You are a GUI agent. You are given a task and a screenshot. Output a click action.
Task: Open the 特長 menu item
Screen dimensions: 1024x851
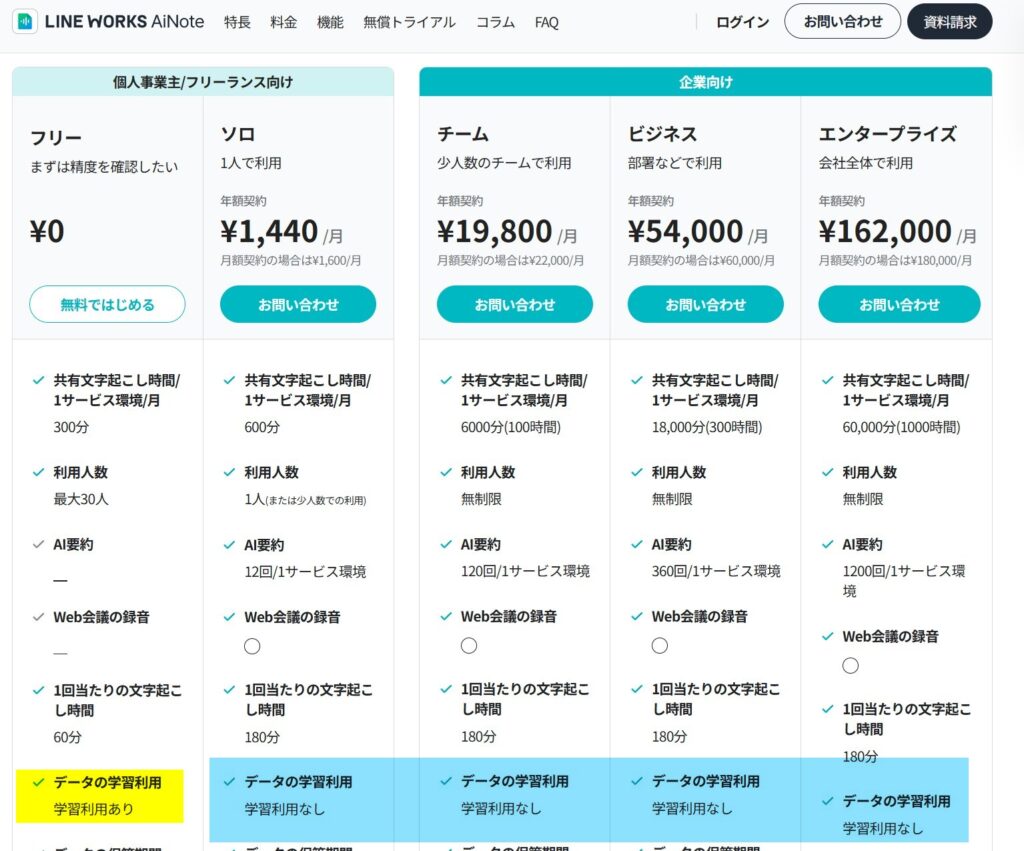pyautogui.click(x=237, y=22)
